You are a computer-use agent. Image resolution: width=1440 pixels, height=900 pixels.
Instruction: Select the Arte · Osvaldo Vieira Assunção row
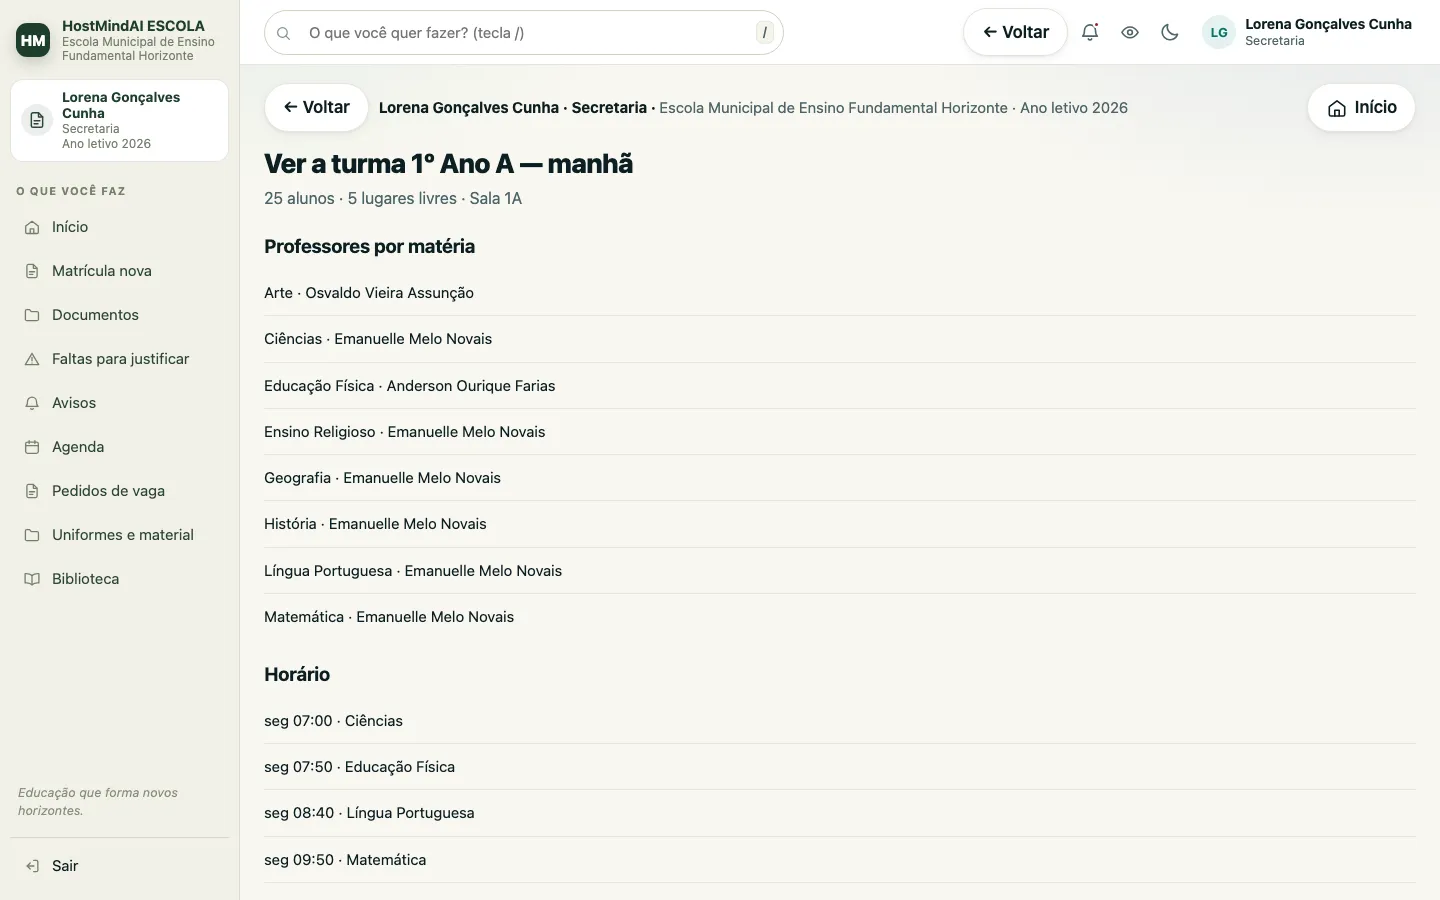tap(840, 293)
